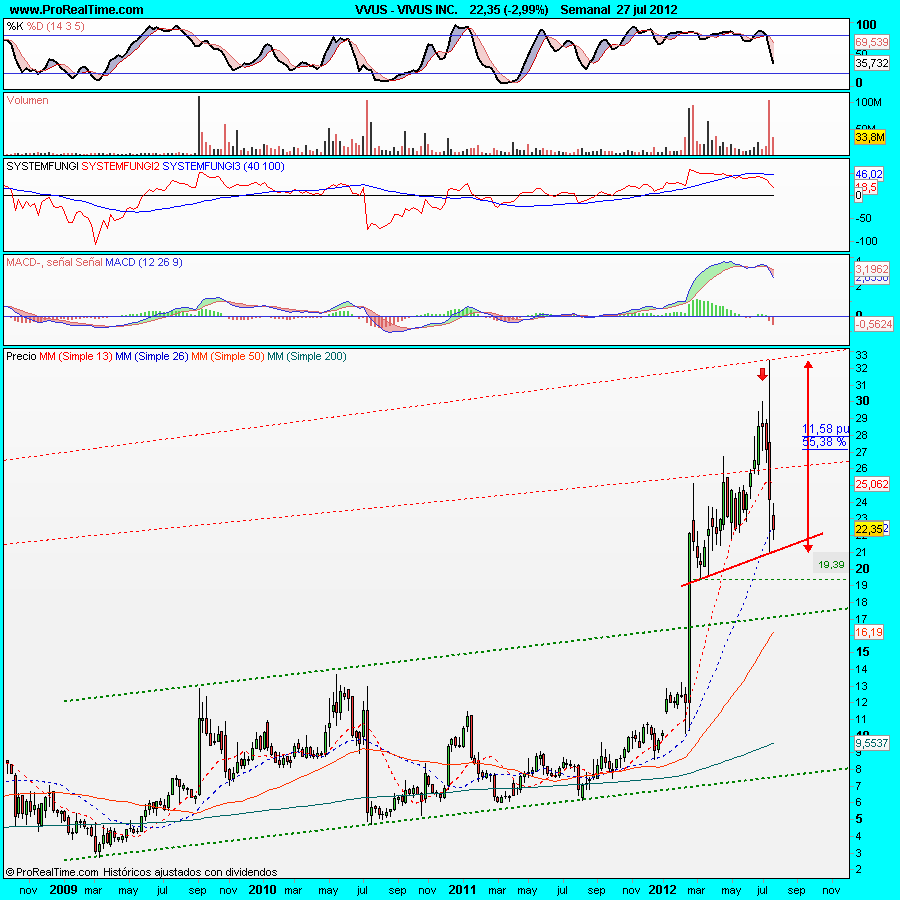Select the MACD (12 26 9) legend label
Image resolution: width=900 pixels, height=900 pixels.
pos(143,262)
